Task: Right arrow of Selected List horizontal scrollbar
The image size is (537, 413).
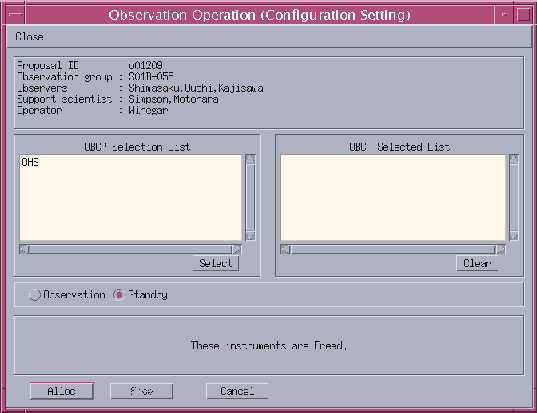Action: pyautogui.click(x=501, y=249)
